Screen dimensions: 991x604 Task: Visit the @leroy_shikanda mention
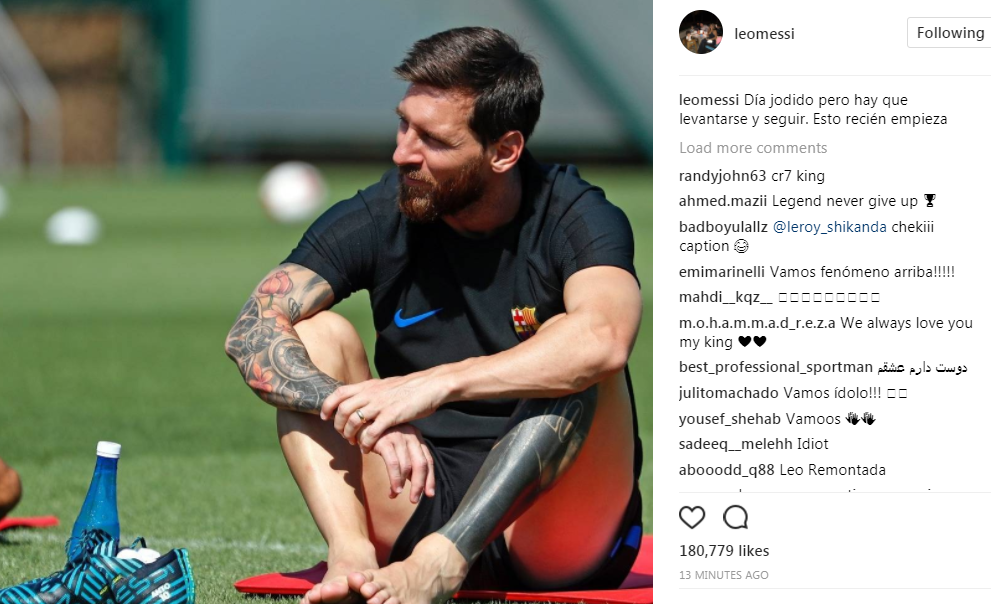point(829,227)
